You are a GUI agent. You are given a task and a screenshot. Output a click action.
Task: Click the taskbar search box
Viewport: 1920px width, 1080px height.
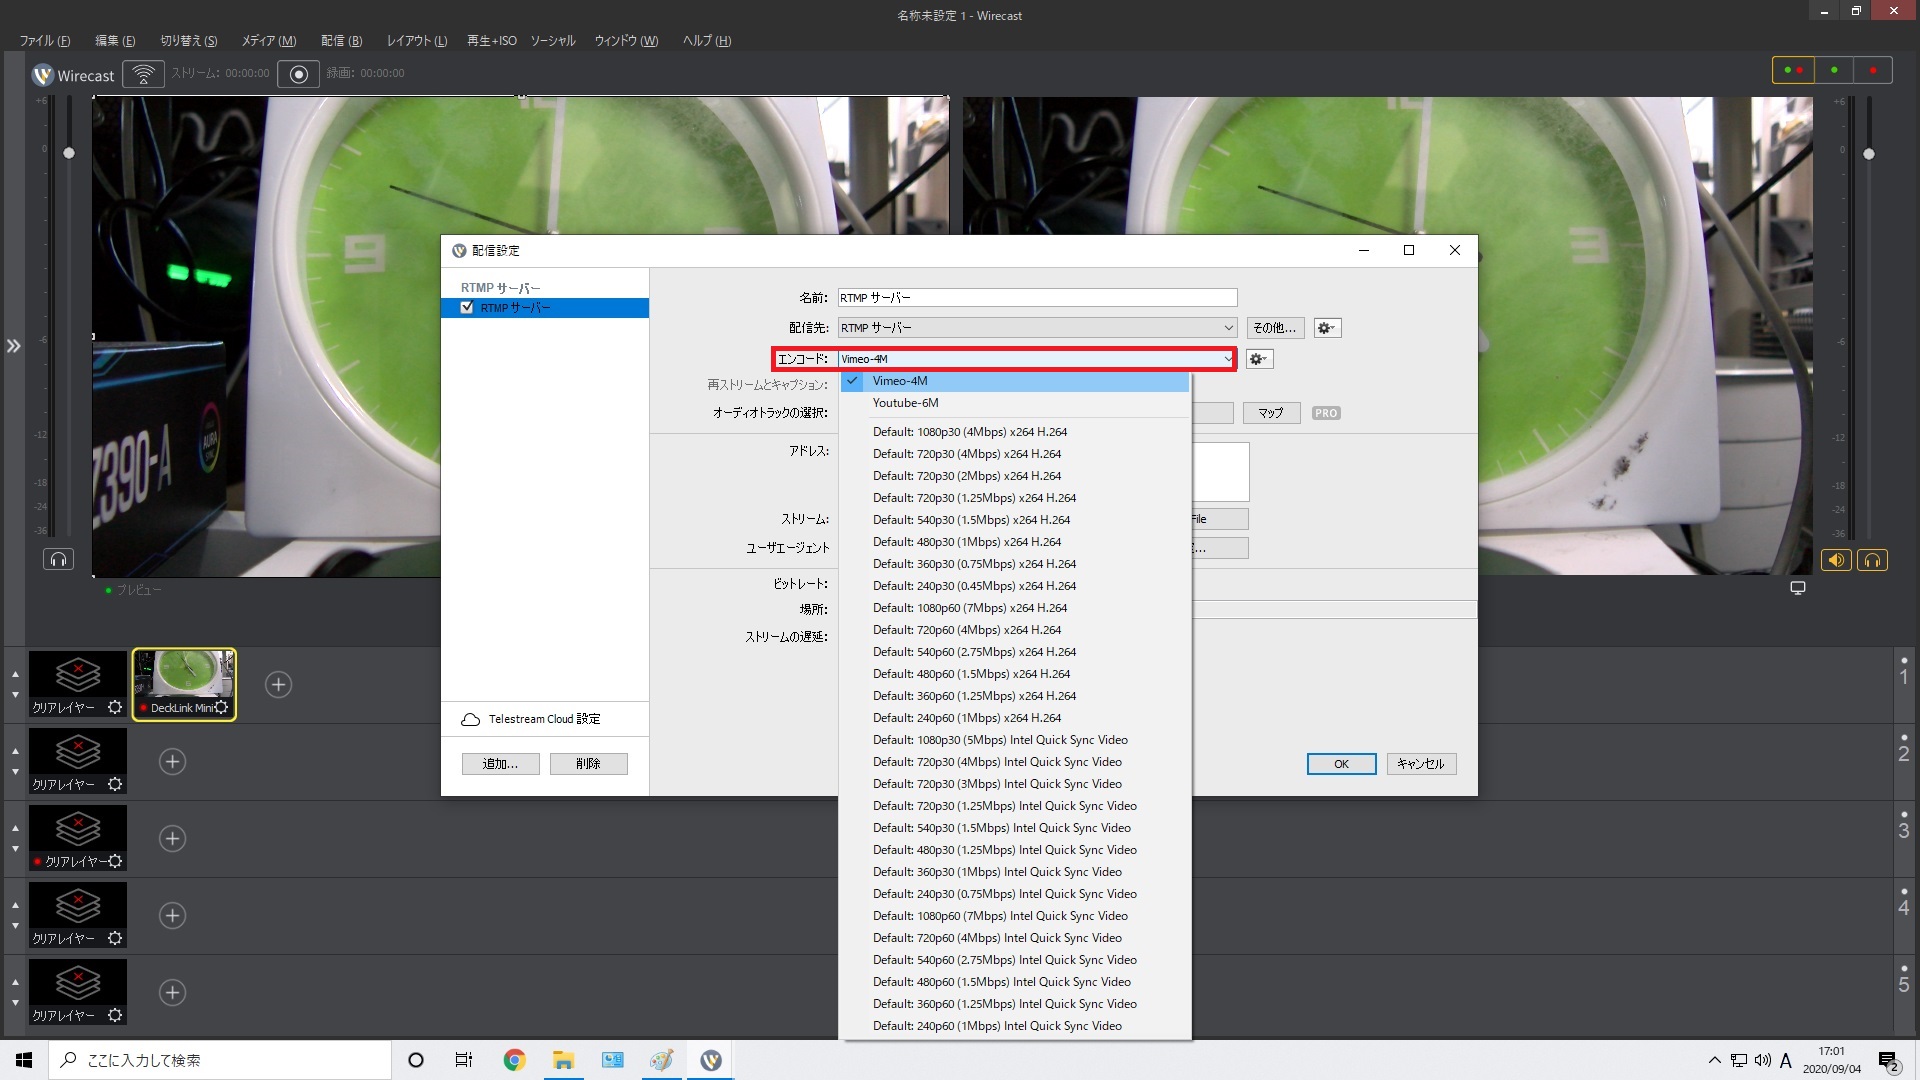[x=220, y=1060]
